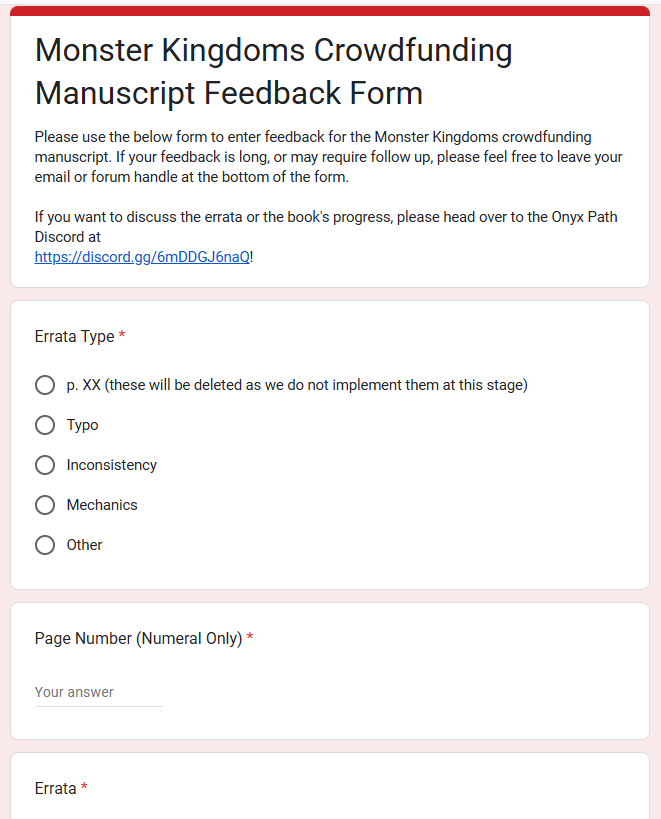Screen dimensions: 661x819
Task: Click the 'Errata Type' question heading
Action: 74,337
